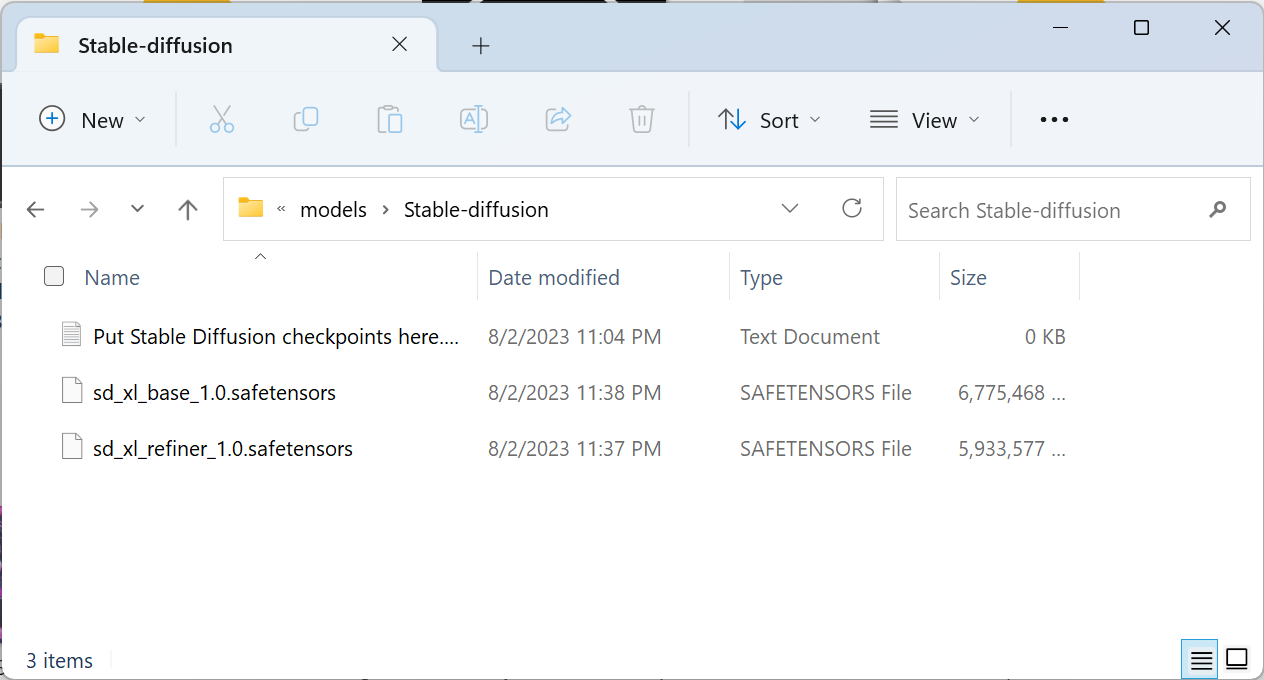The width and height of the screenshot is (1264, 680).
Task: Click the Paste clipboard icon
Action: point(389,120)
